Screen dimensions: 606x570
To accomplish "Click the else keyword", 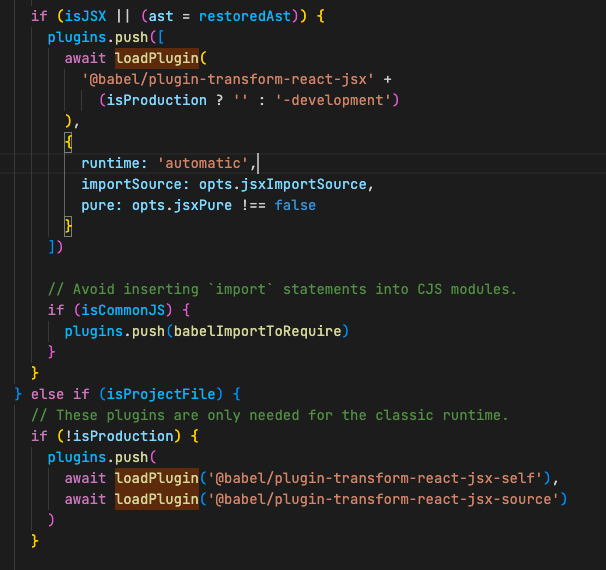I will click(48, 394).
